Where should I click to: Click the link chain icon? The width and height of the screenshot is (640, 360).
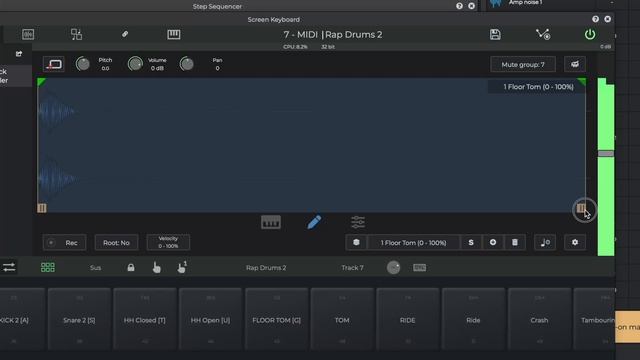(x=125, y=34)
